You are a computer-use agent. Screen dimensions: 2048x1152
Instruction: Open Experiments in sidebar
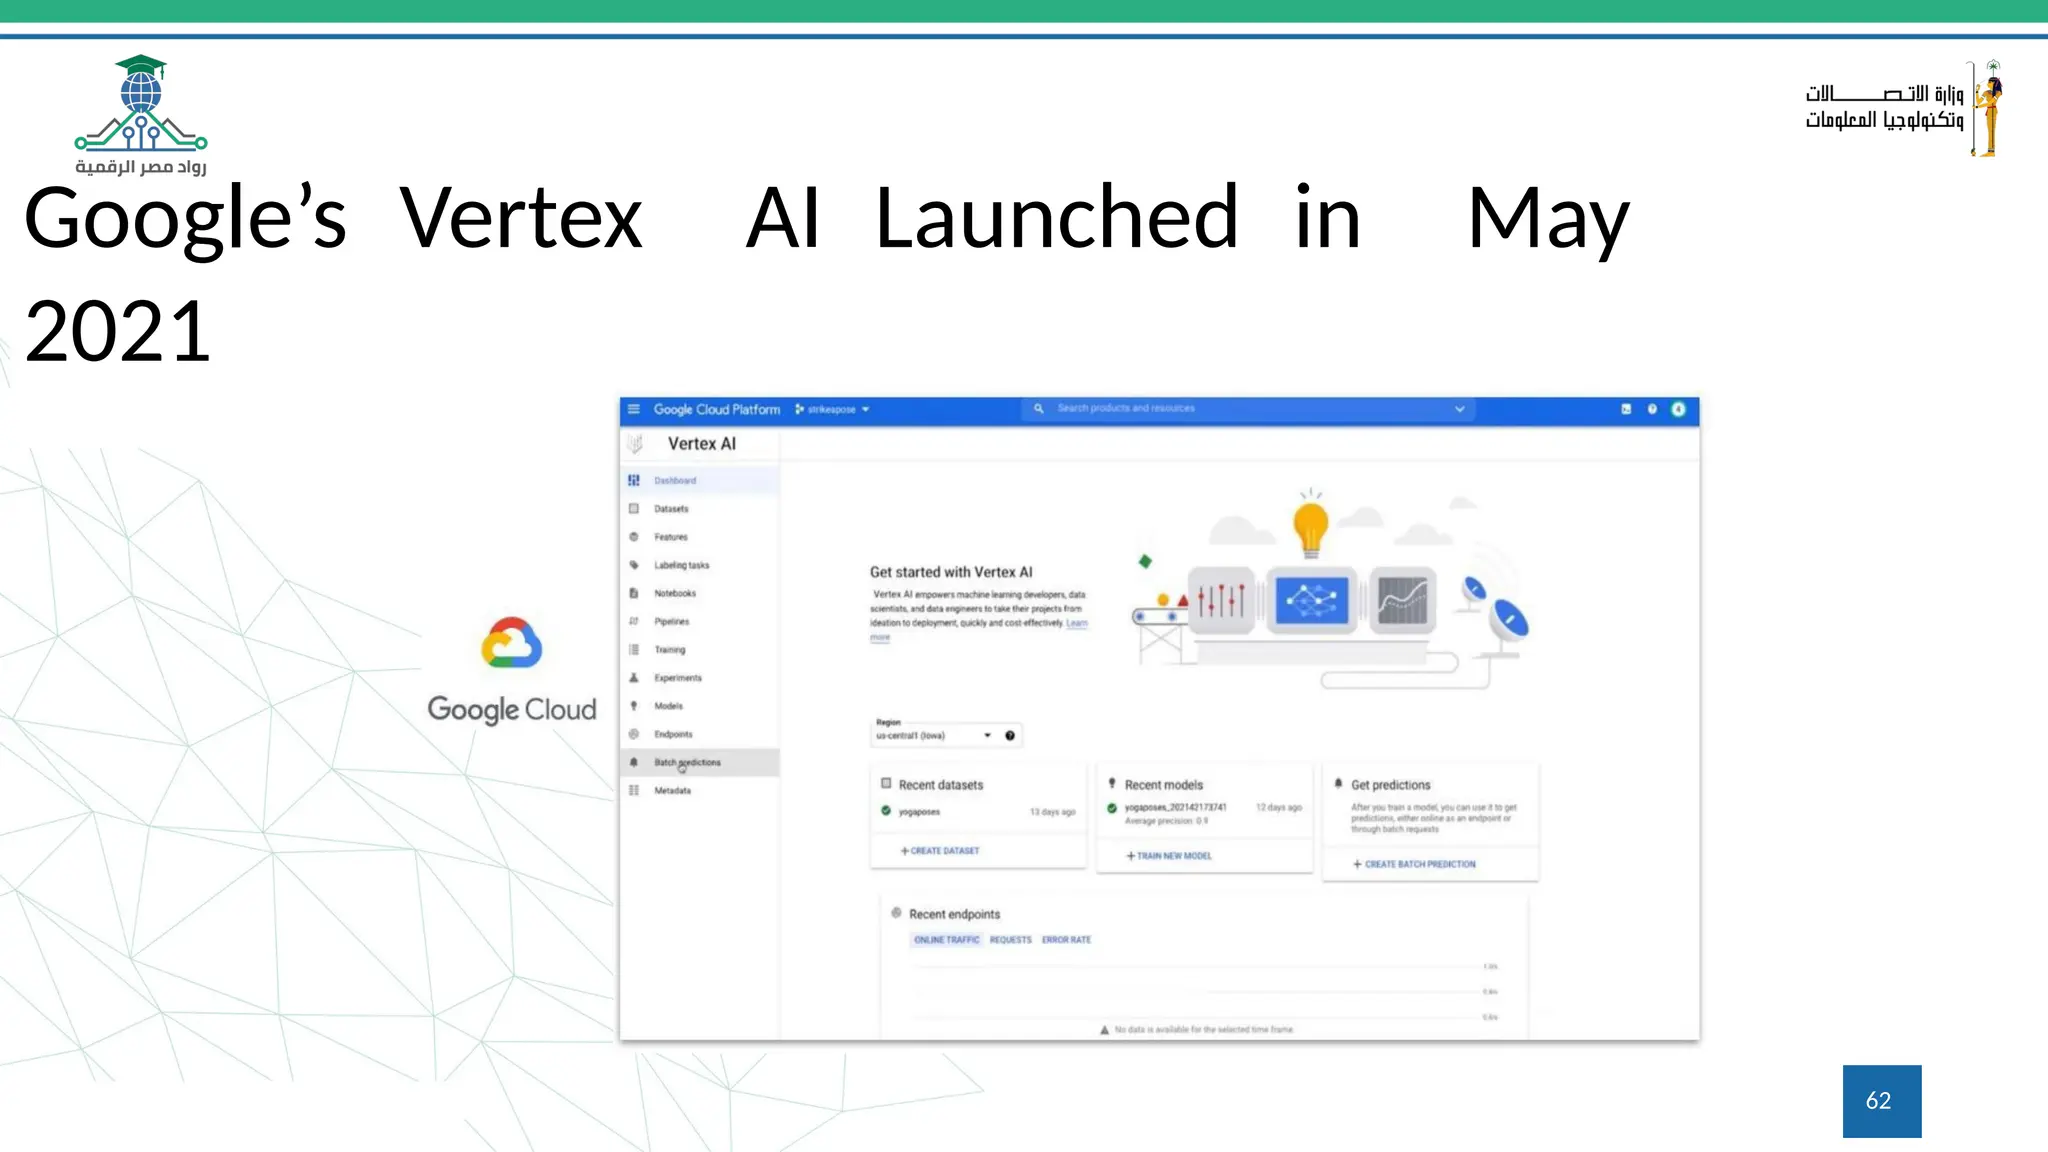[x=700, y=677]
